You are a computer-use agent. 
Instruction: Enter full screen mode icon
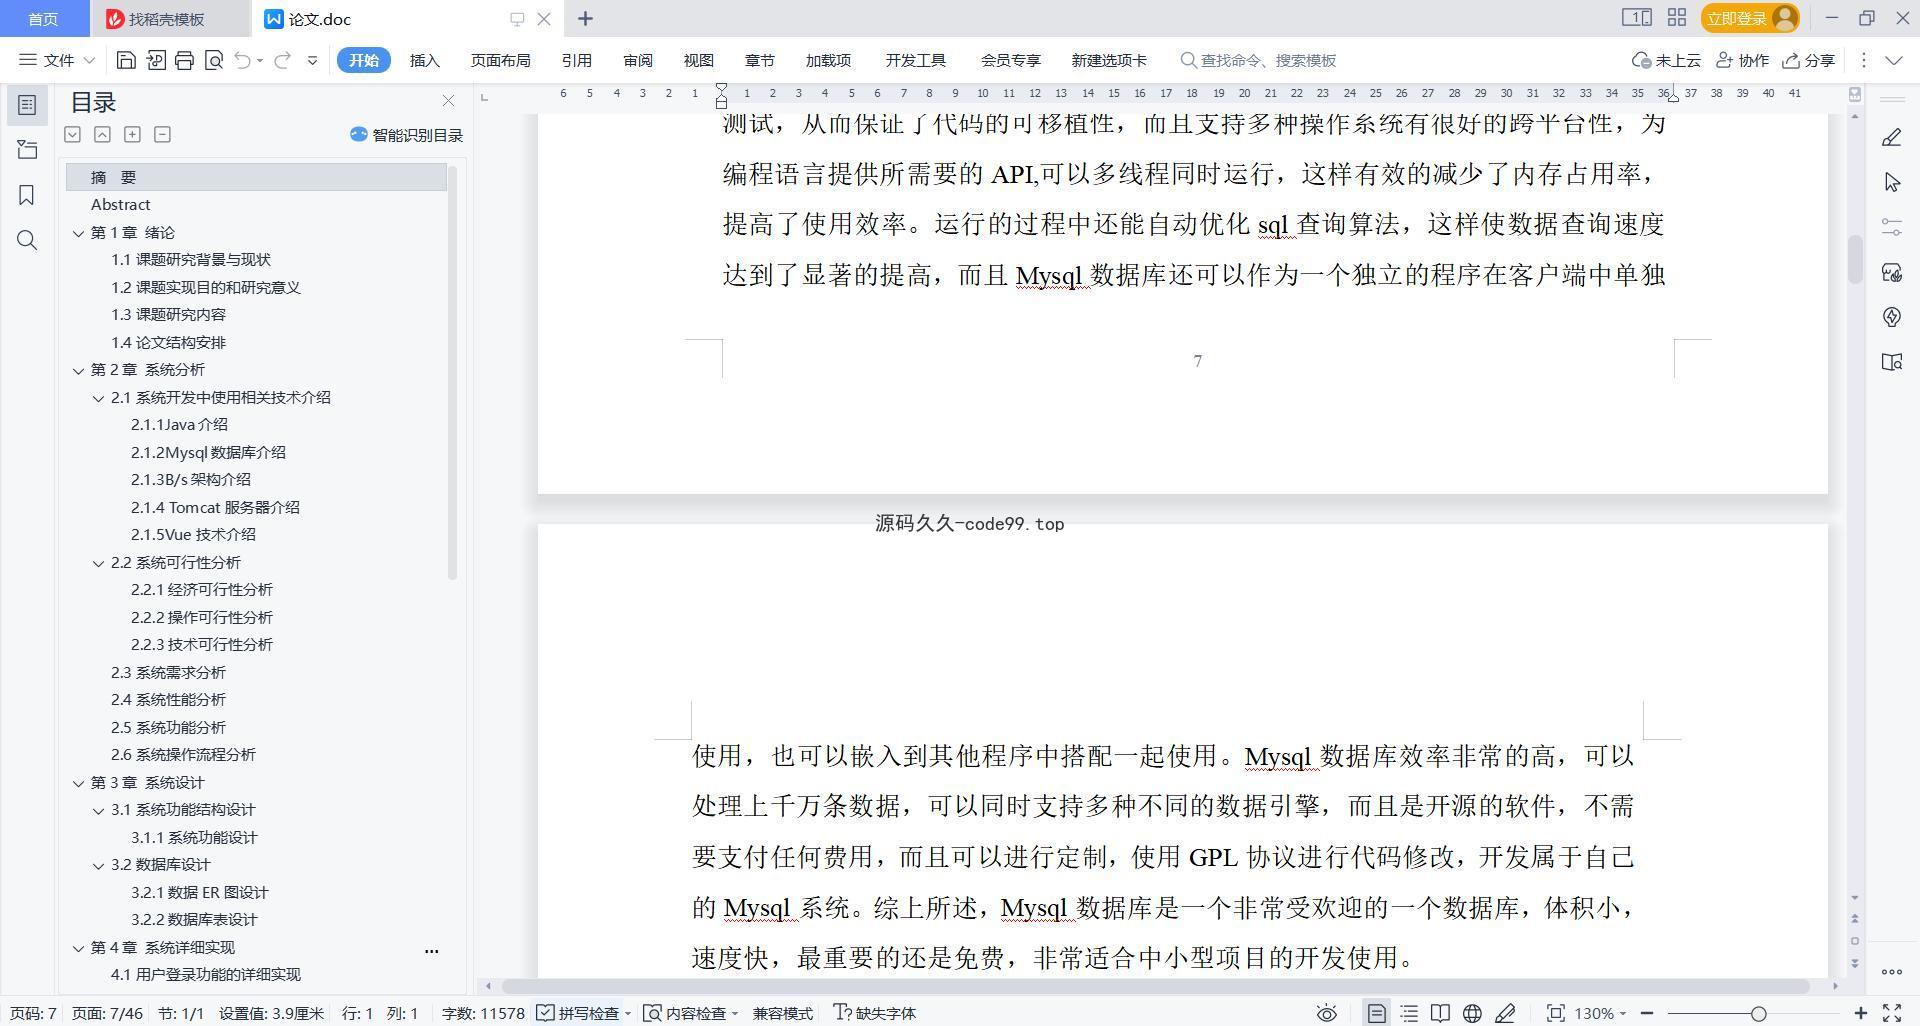click(x=1892, y=1013)
